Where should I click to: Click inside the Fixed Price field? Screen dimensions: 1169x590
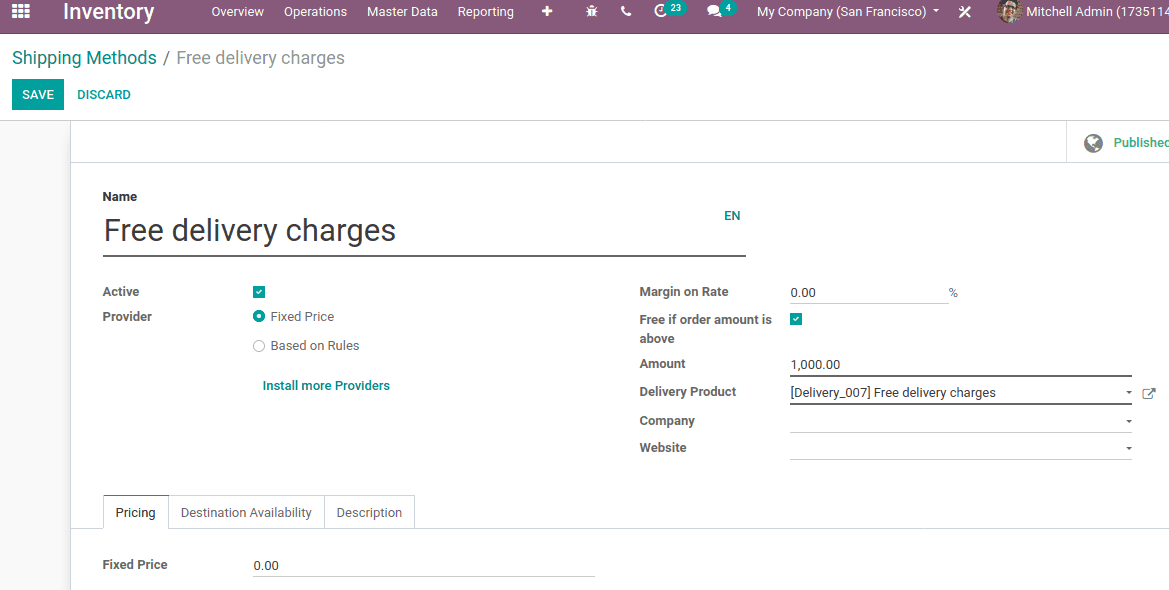(350, 564)
